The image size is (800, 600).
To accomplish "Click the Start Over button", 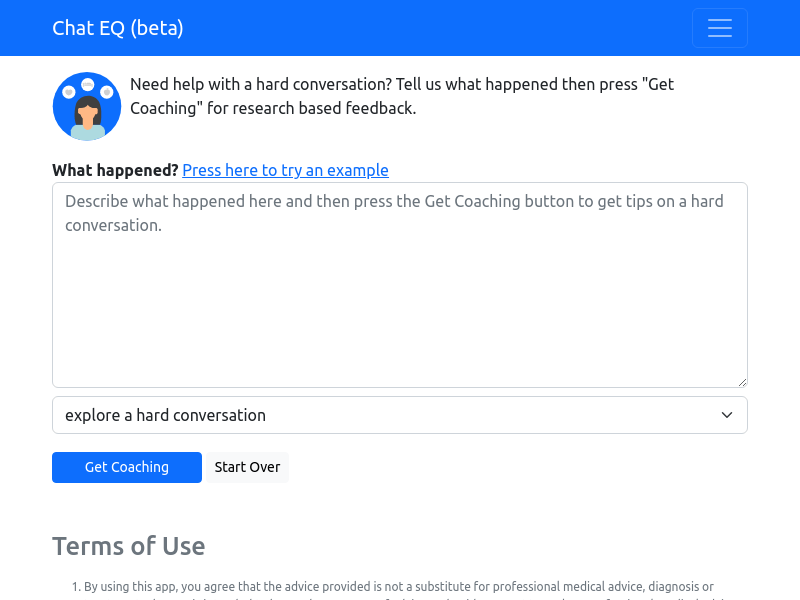I will click(247, 467).
